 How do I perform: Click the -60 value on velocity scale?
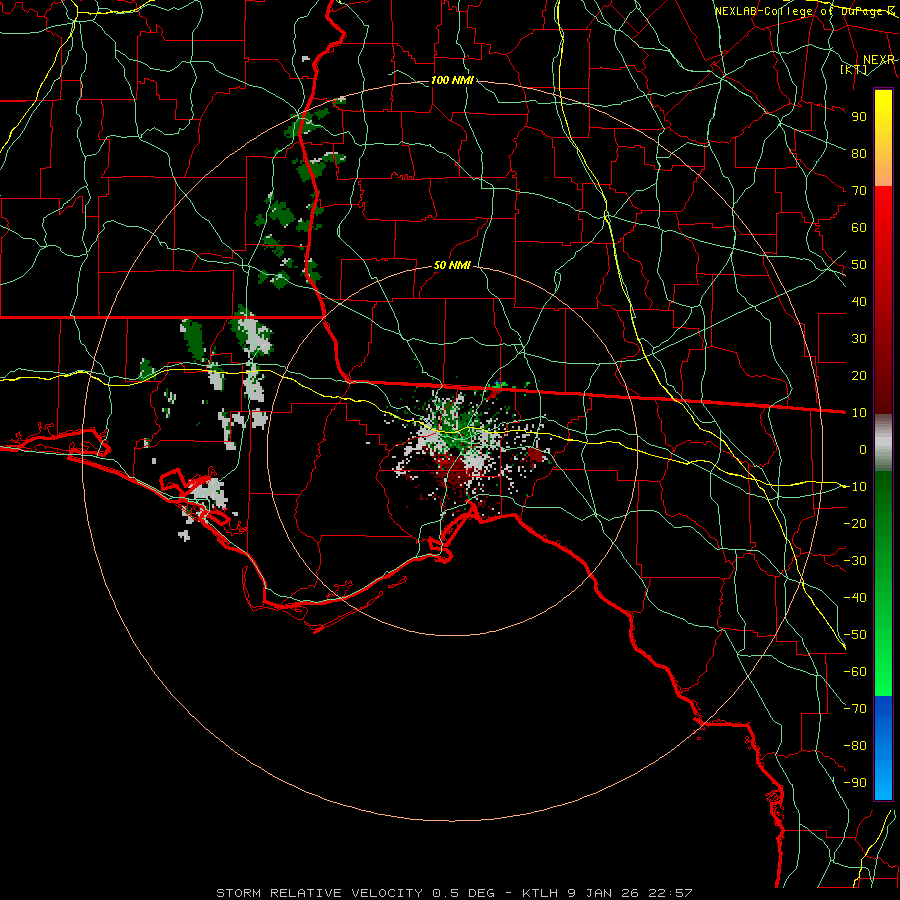click(855, 672)
